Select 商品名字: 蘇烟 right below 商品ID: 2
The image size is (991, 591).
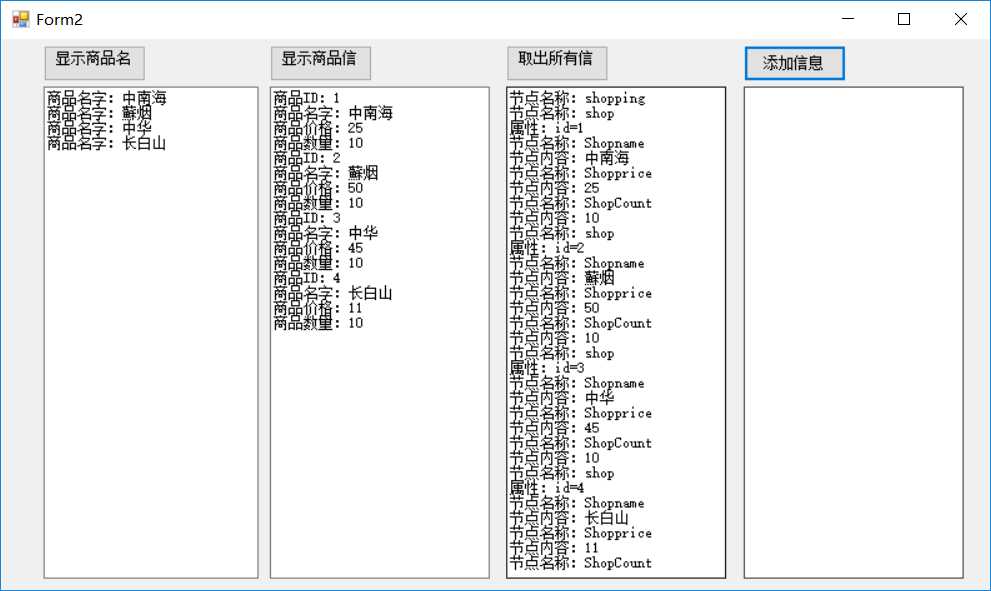325,173
